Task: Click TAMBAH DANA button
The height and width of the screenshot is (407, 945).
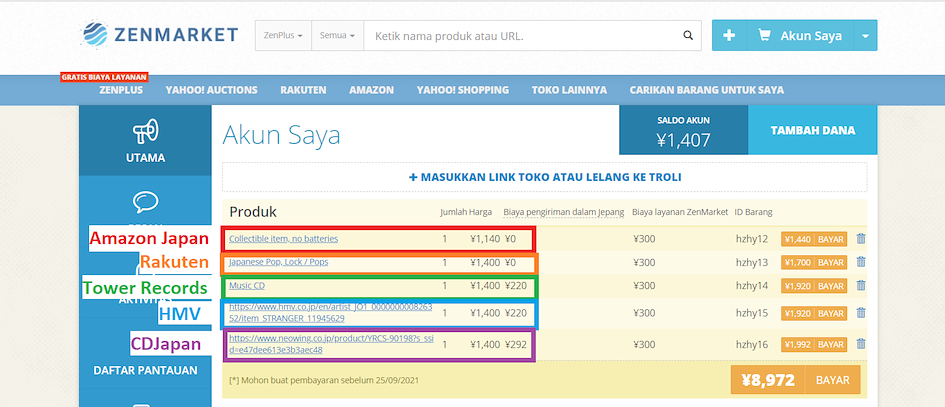Action: pos(812,130)
